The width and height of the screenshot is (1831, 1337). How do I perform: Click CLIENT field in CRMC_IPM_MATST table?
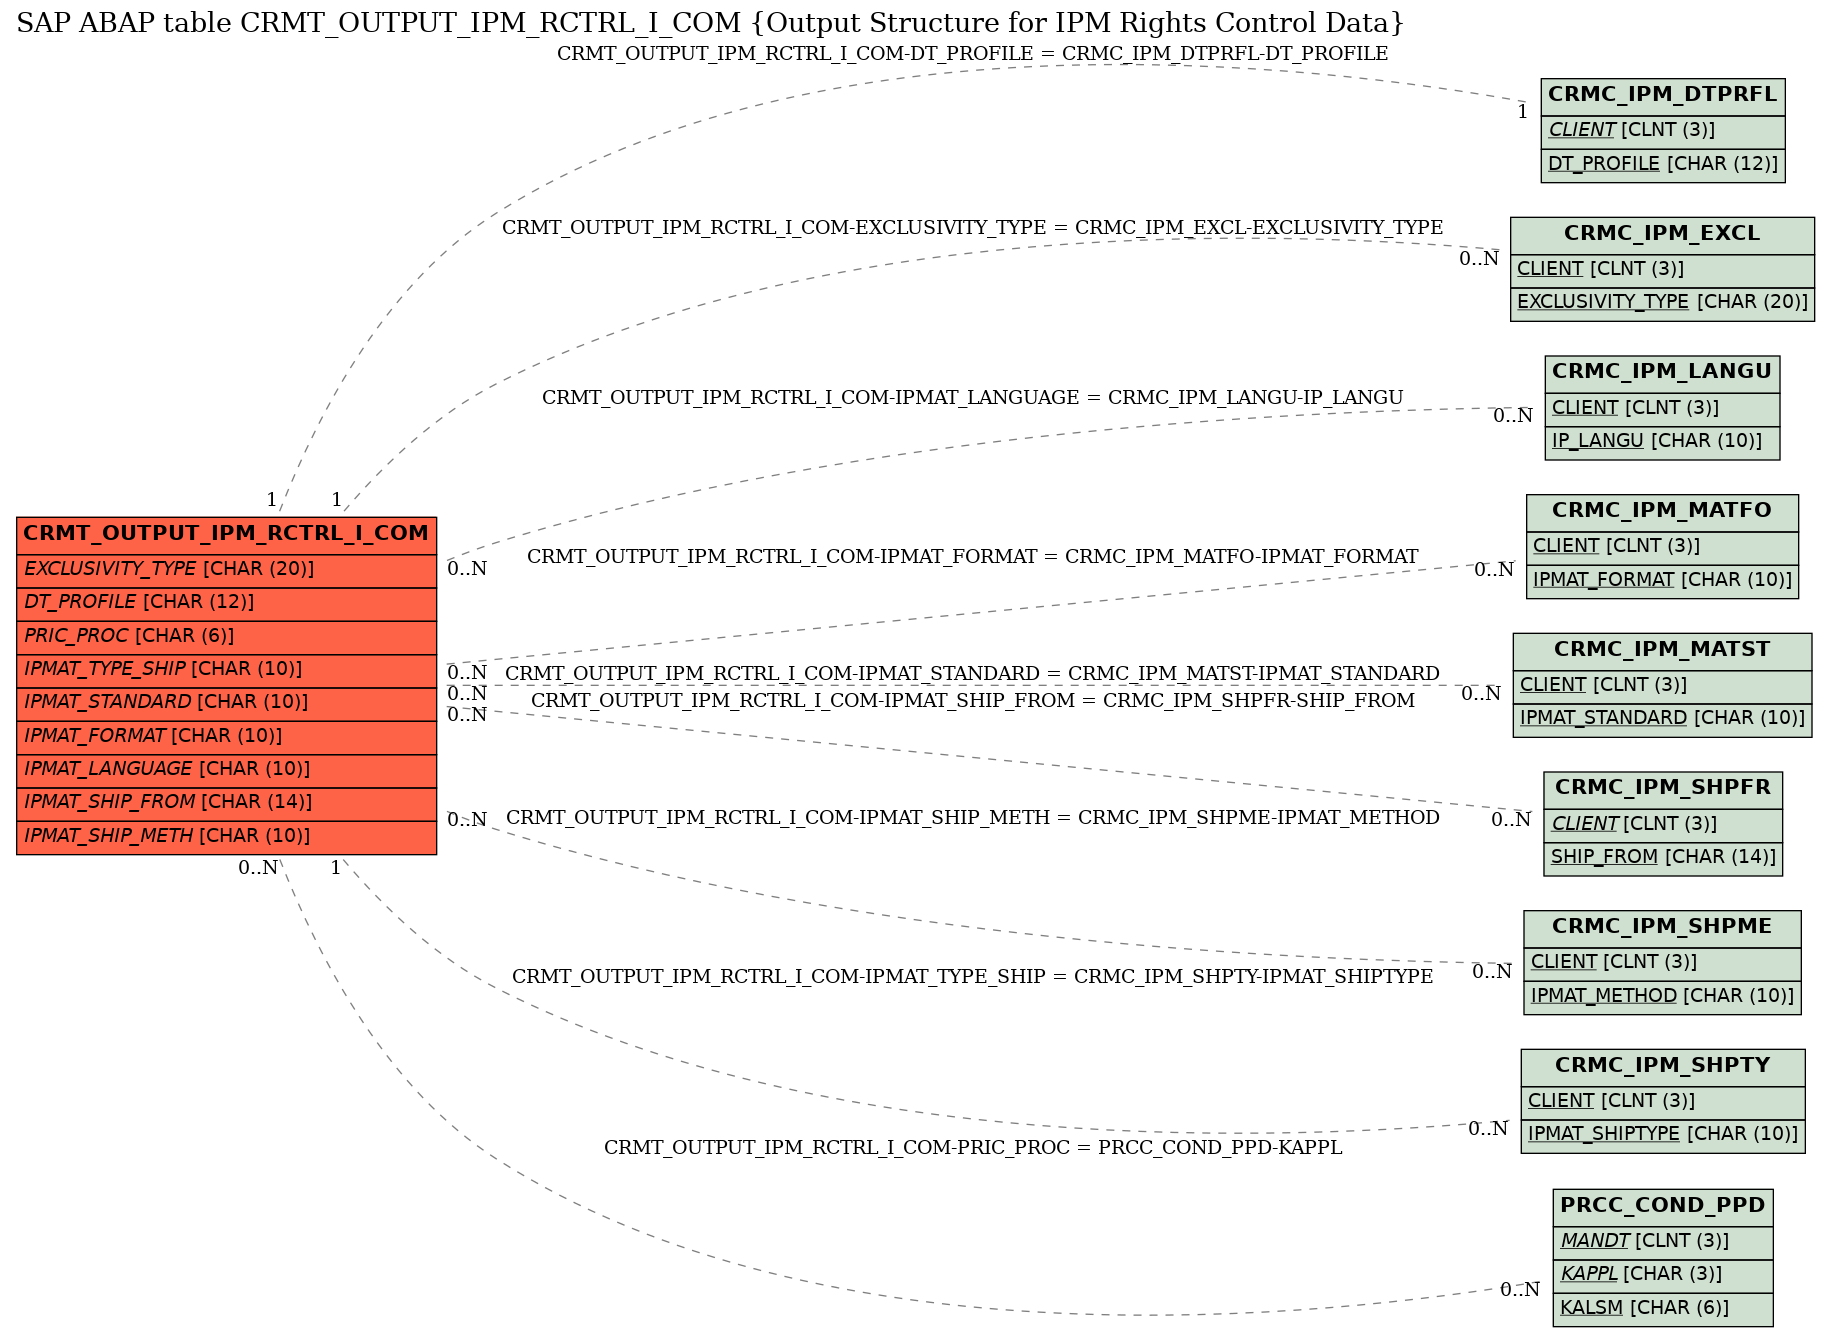click(x=1662, y=686)
